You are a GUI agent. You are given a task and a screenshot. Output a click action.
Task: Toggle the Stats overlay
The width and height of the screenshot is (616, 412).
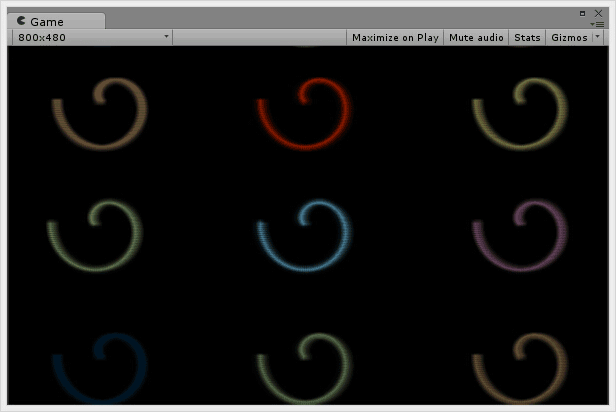pos(527,38)
